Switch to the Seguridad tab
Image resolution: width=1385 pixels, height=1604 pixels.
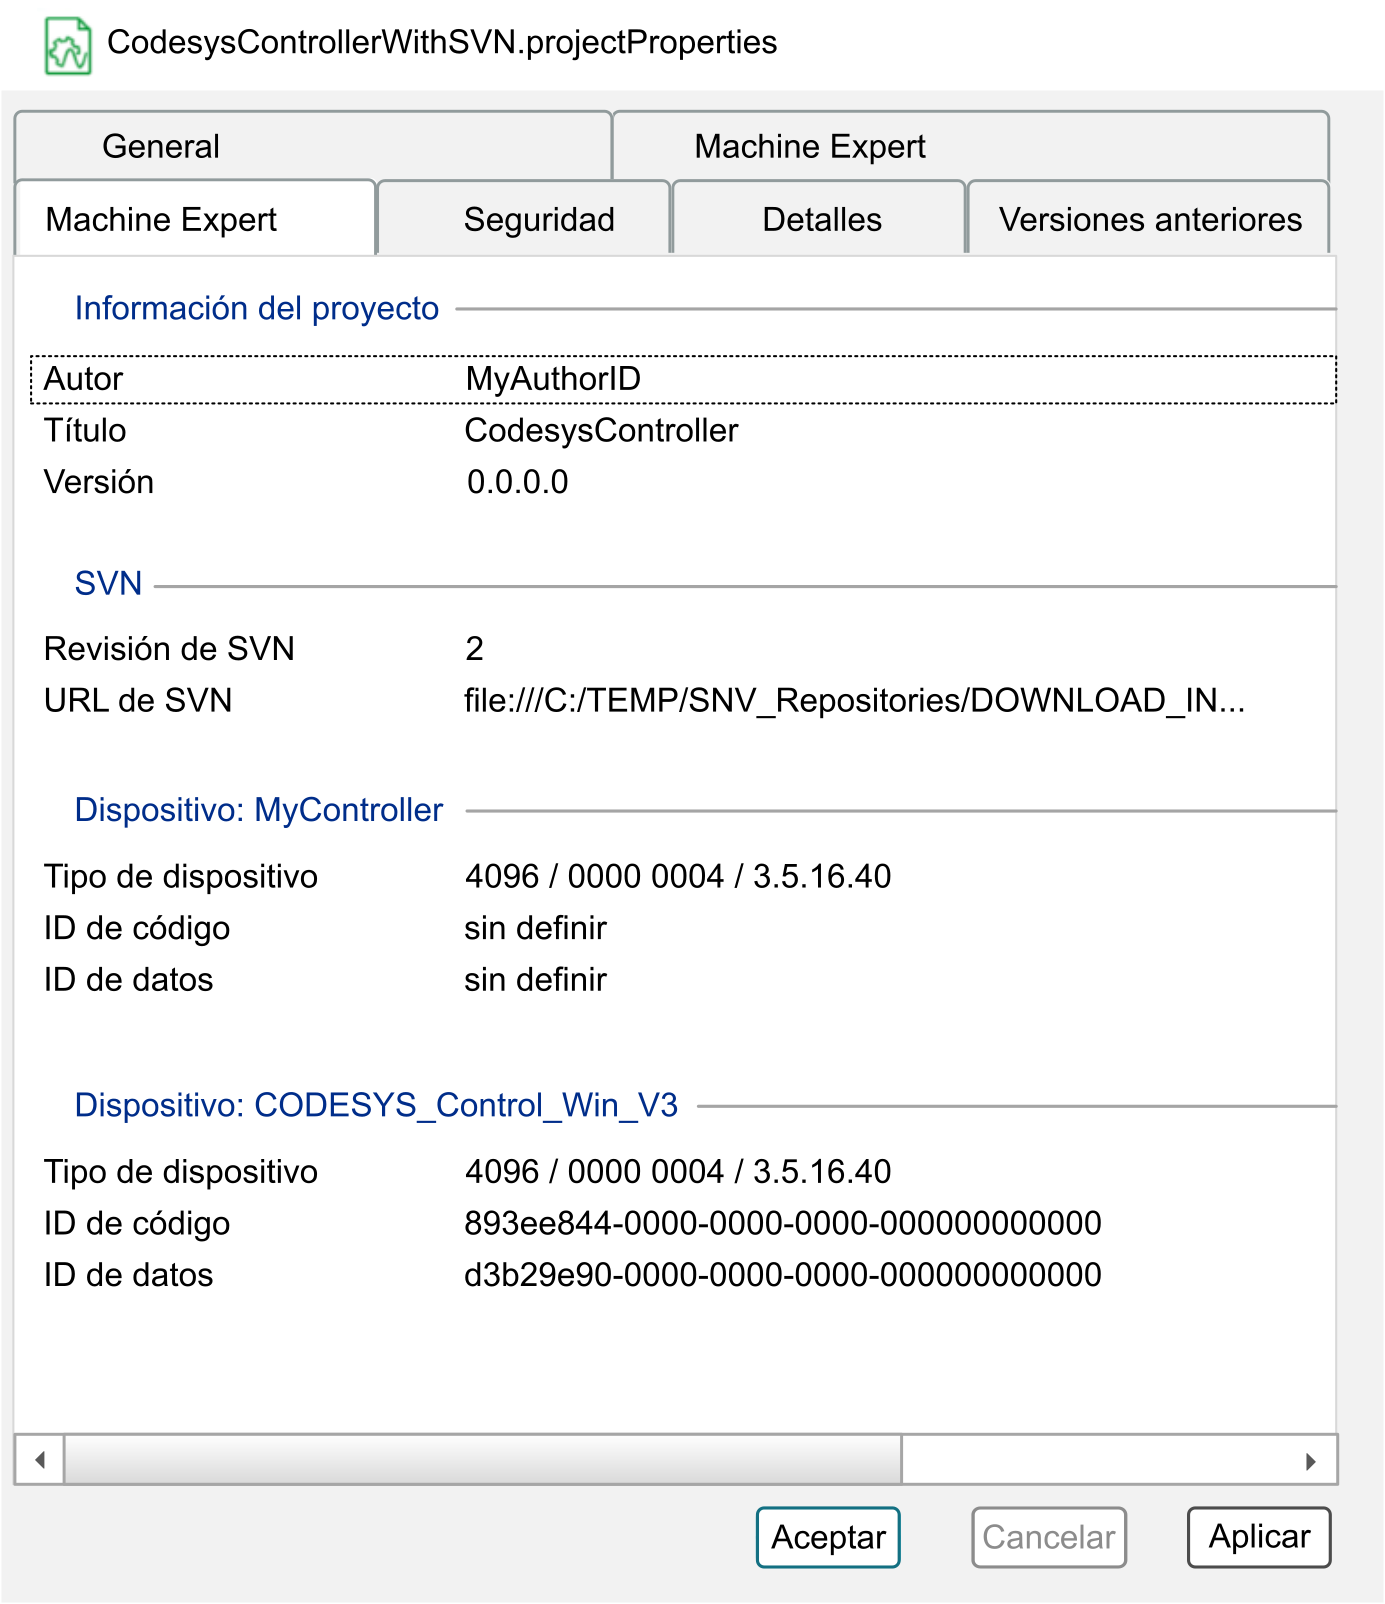(524, 219)
